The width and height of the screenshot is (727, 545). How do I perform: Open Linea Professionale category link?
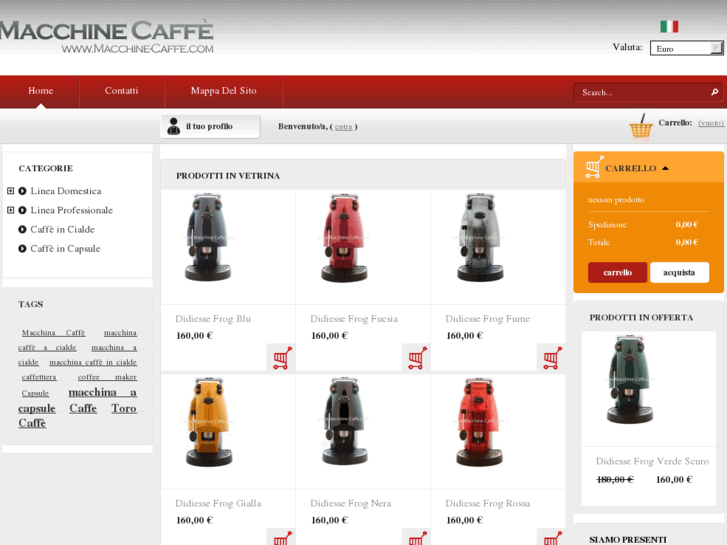click(71, 211)
